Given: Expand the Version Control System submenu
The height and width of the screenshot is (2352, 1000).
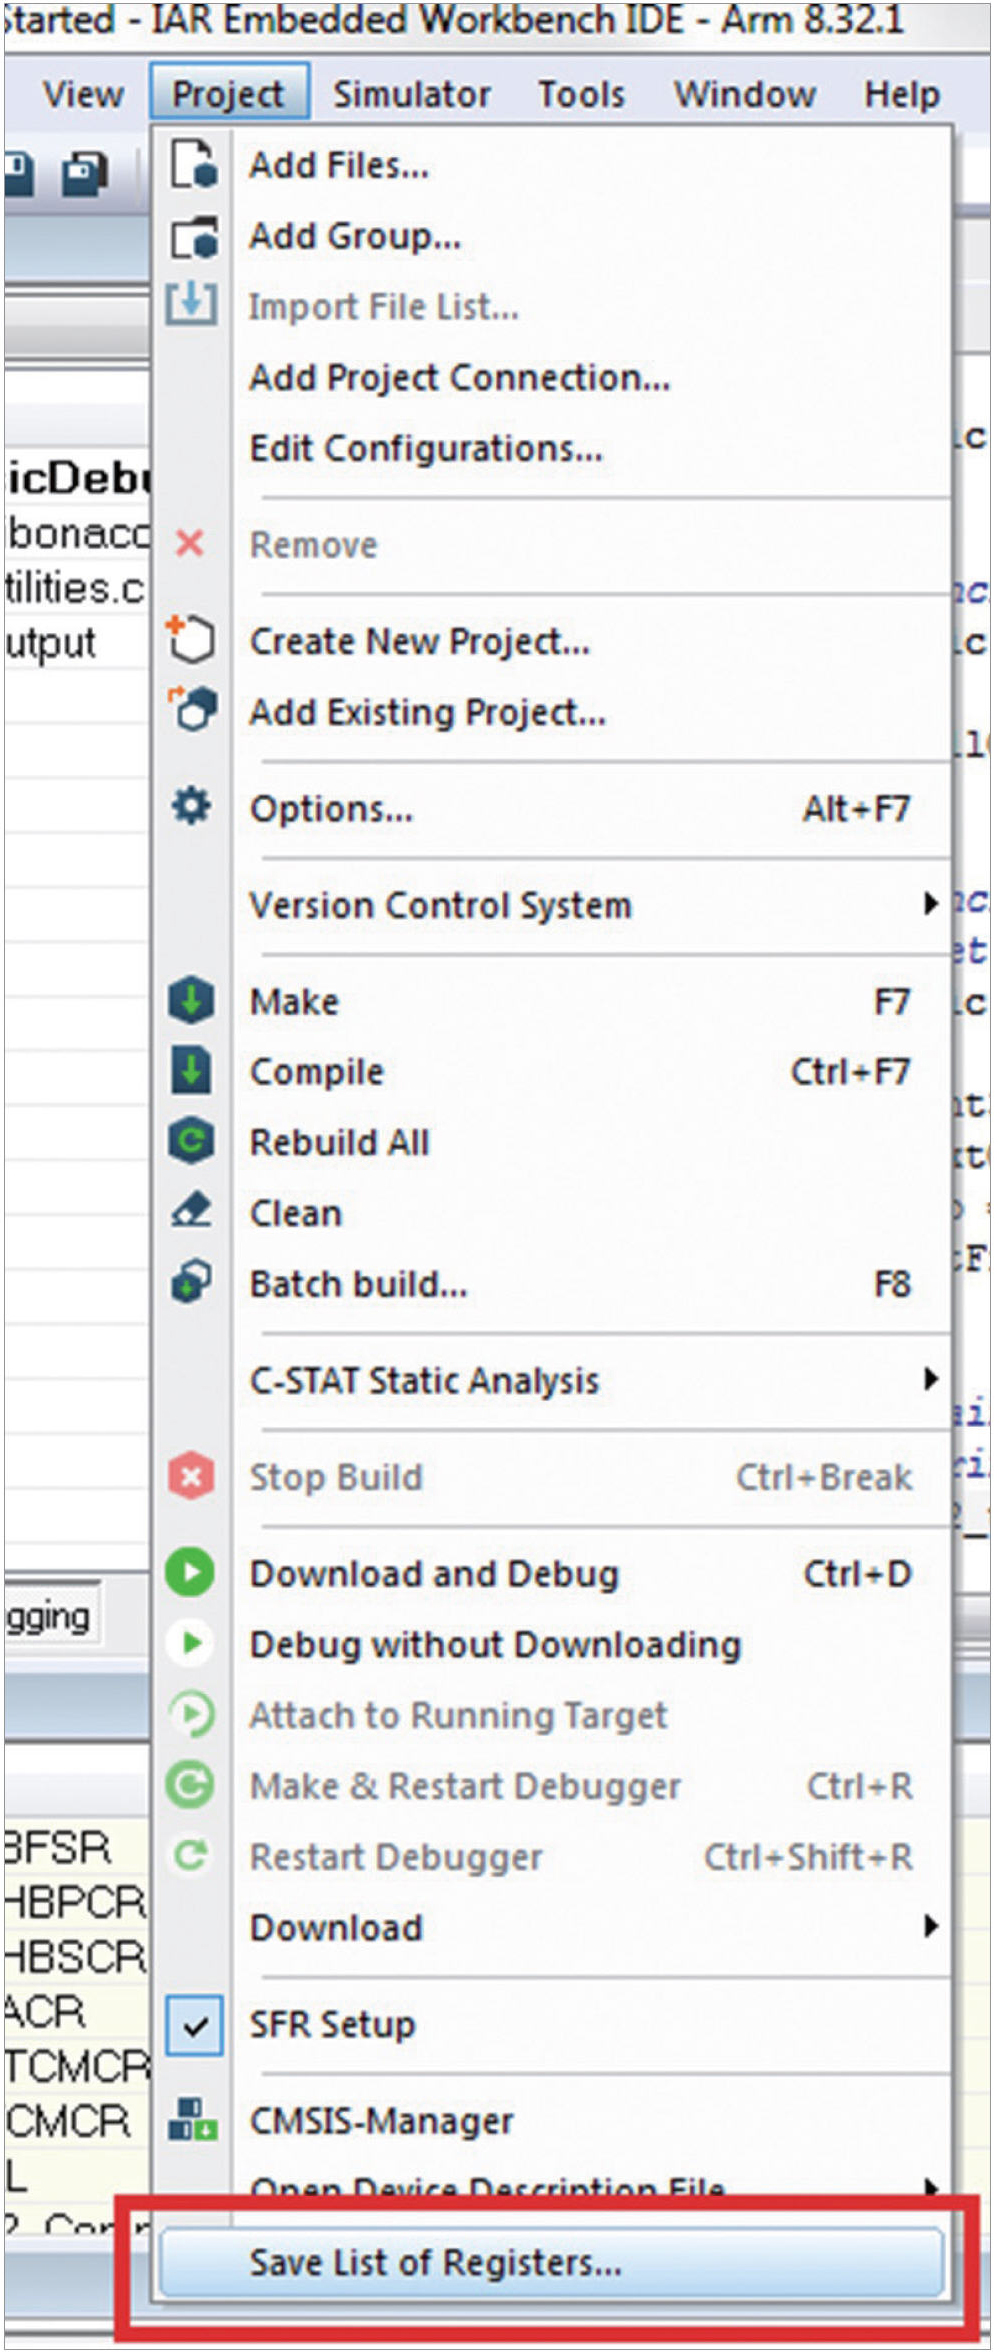Looking at the screenshot, I should pos(930,904).
